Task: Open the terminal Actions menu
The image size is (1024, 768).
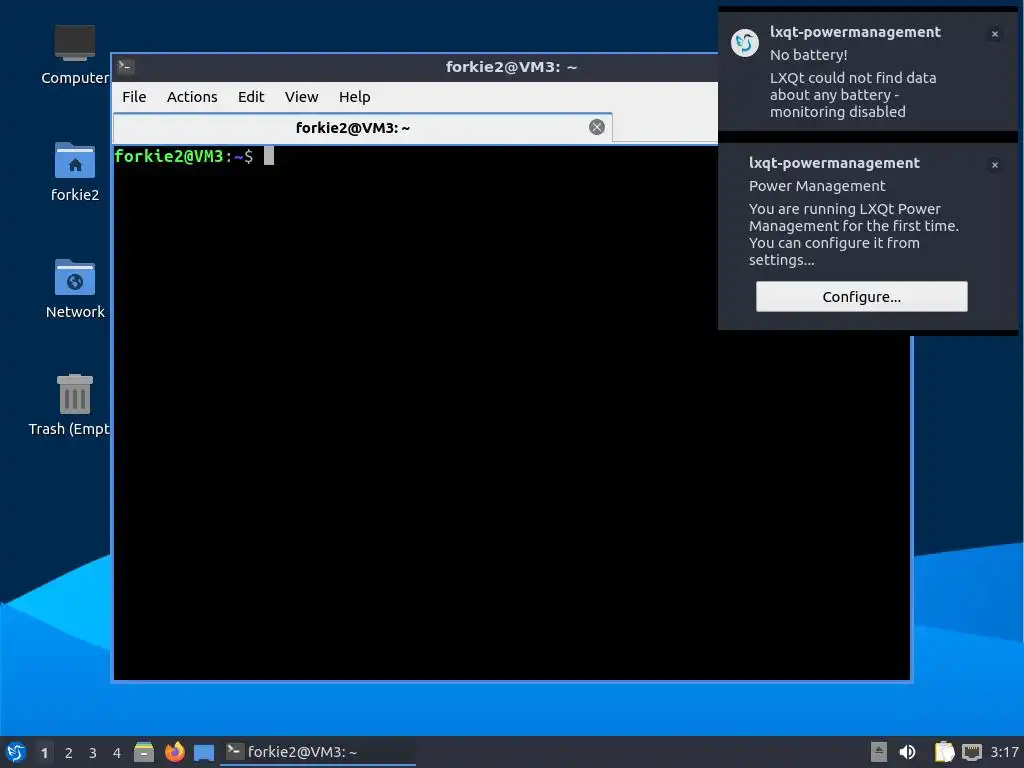Action: (192, 97)
